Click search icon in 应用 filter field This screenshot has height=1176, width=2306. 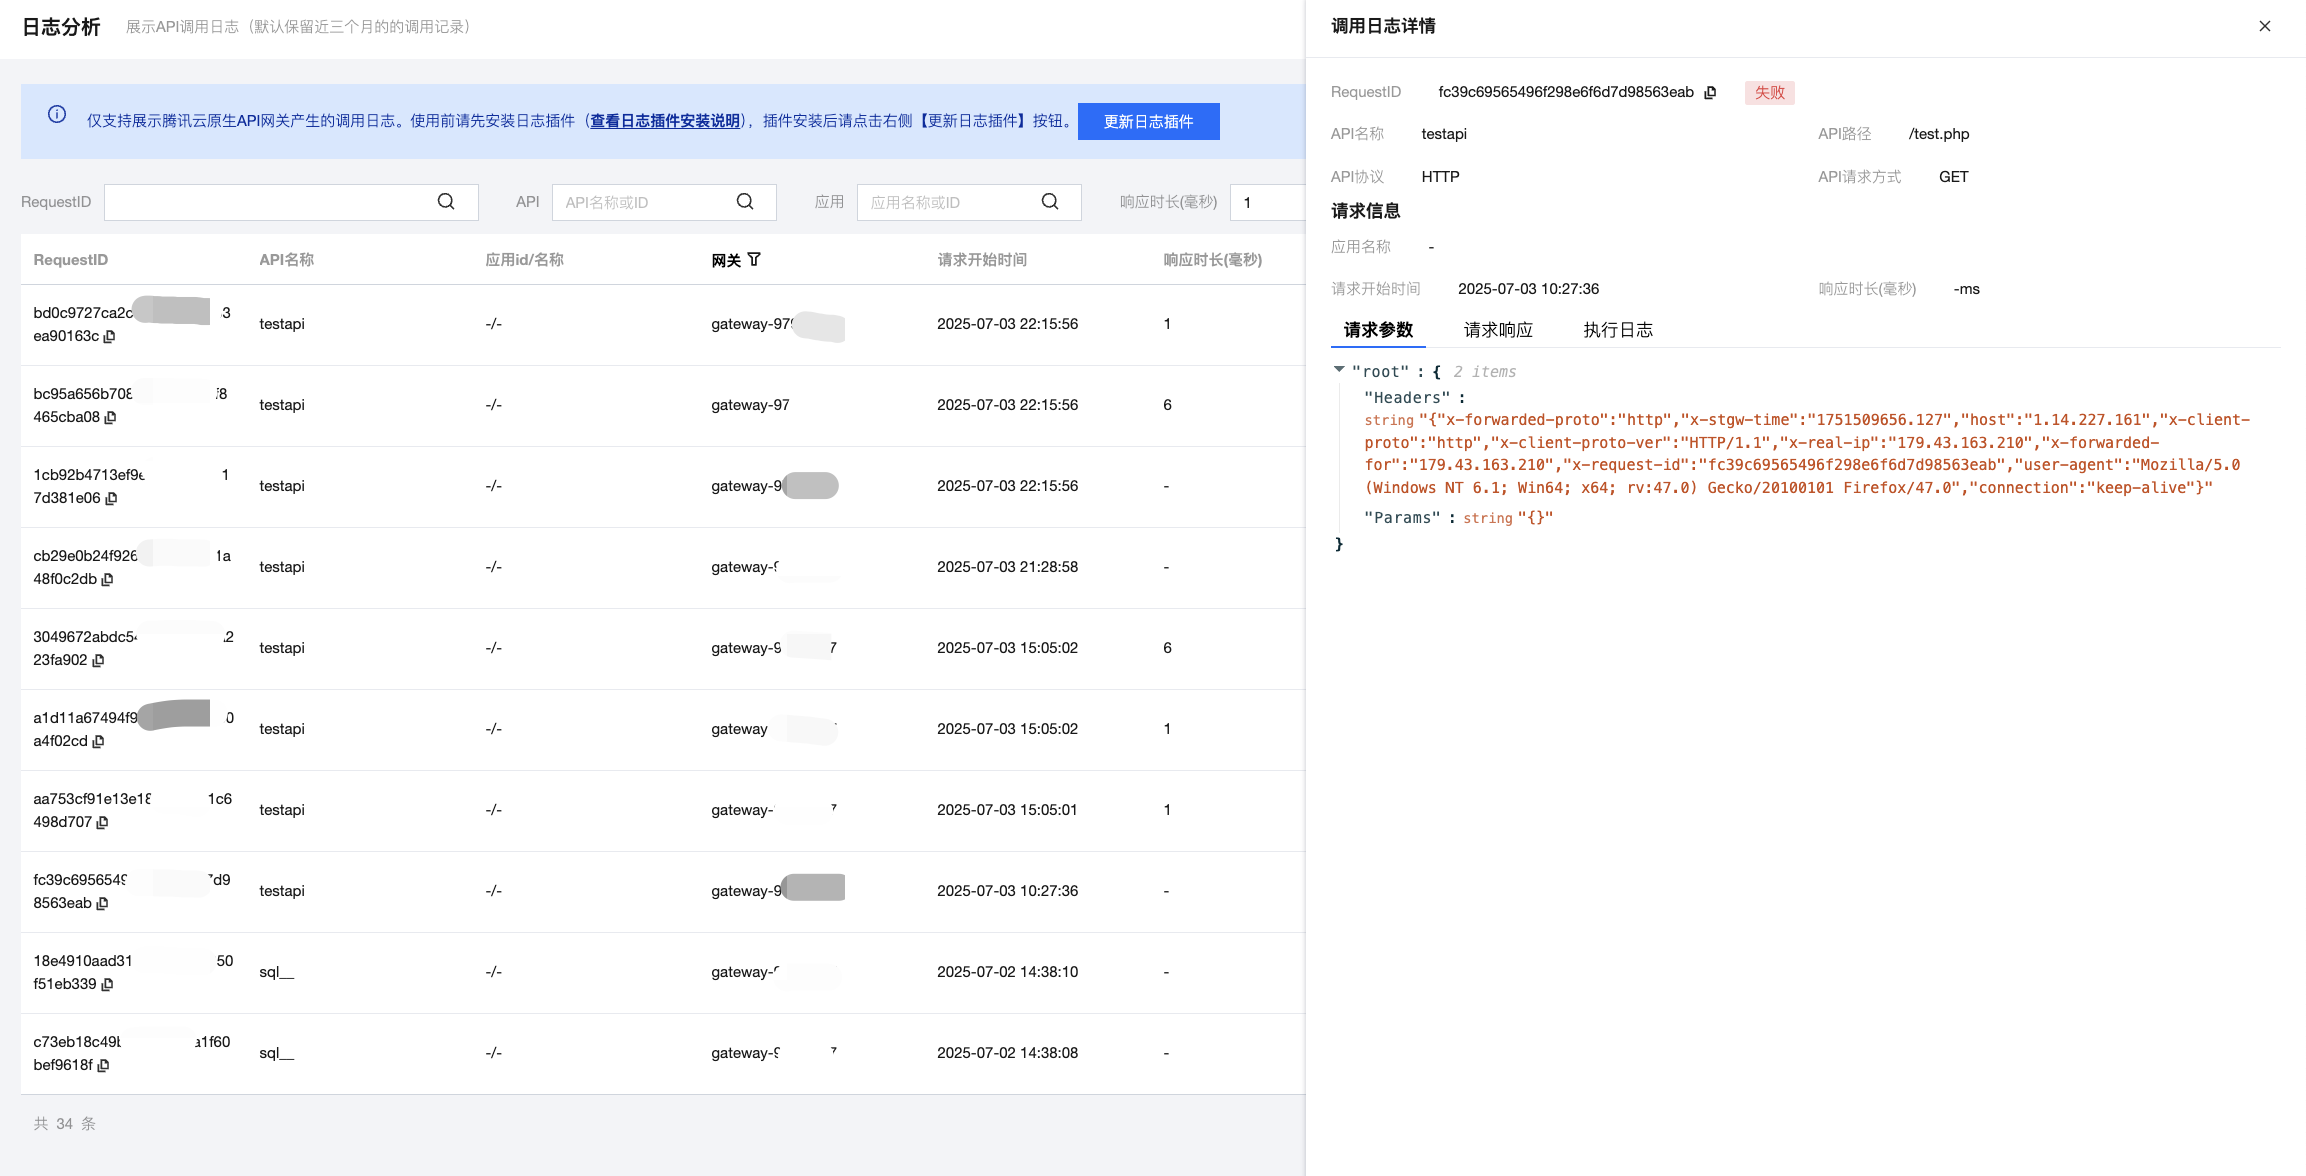(1050, 202)
